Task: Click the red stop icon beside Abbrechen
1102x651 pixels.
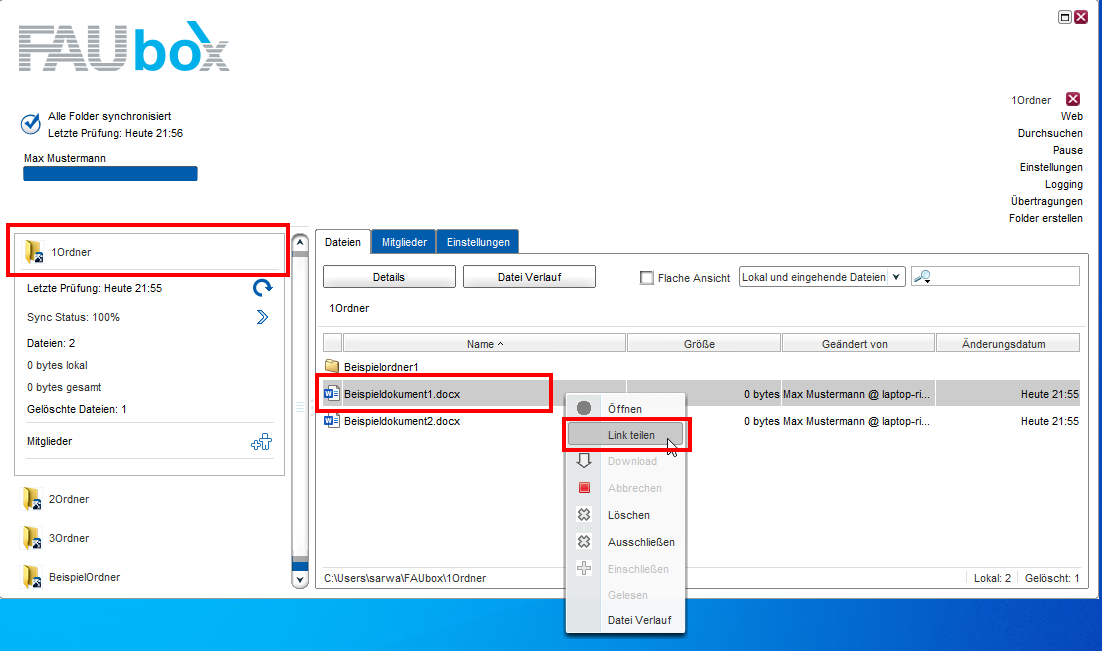Action: (x=584, y=487)
